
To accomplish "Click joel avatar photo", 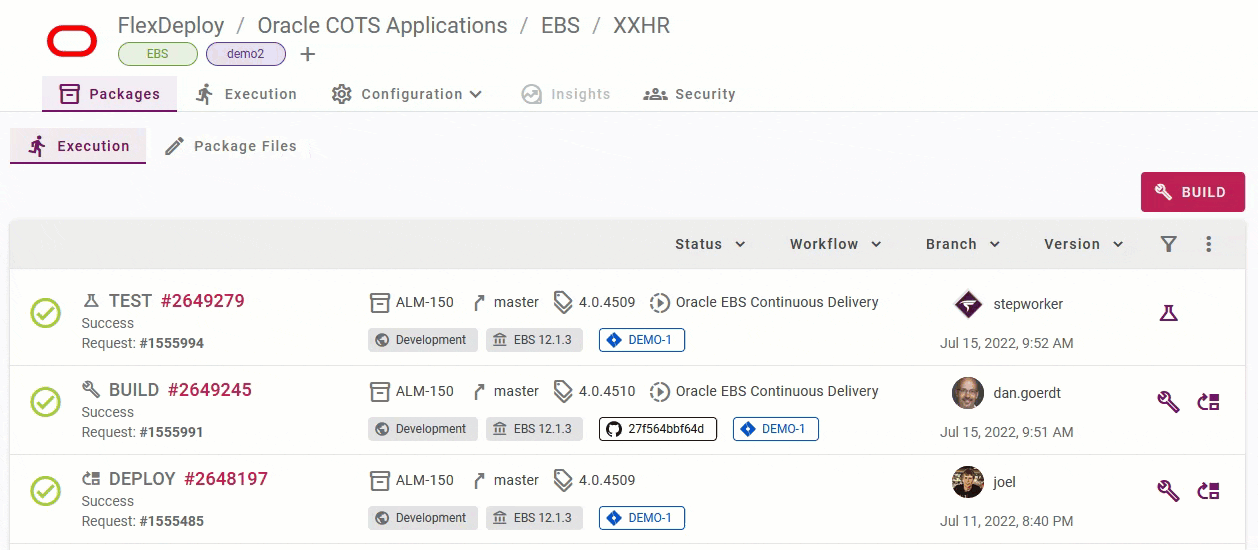I will tap(968, 482).
